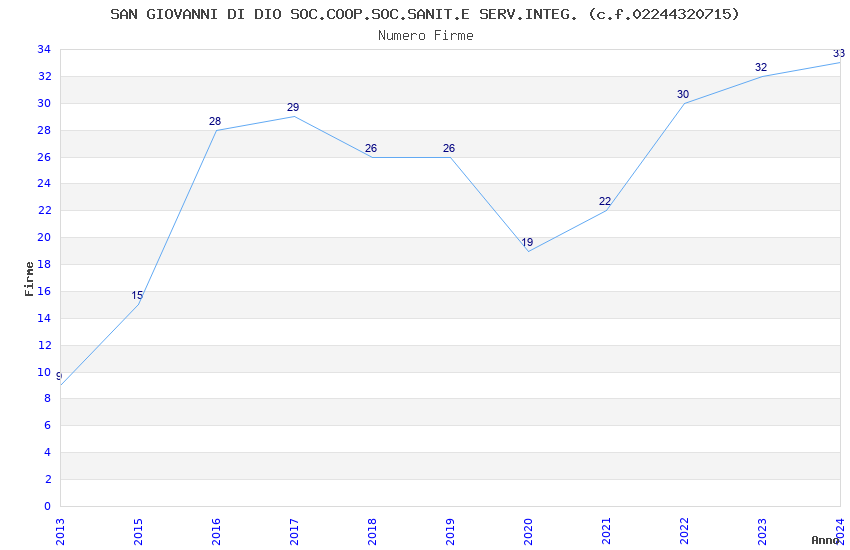Click the x-axis year 2015
The image size is (850, 550).
coord(138,532)
